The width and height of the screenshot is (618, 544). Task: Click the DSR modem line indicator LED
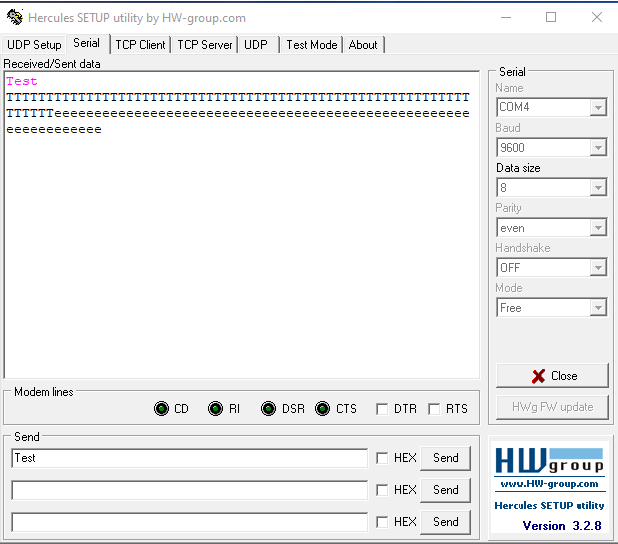point(268,409)
